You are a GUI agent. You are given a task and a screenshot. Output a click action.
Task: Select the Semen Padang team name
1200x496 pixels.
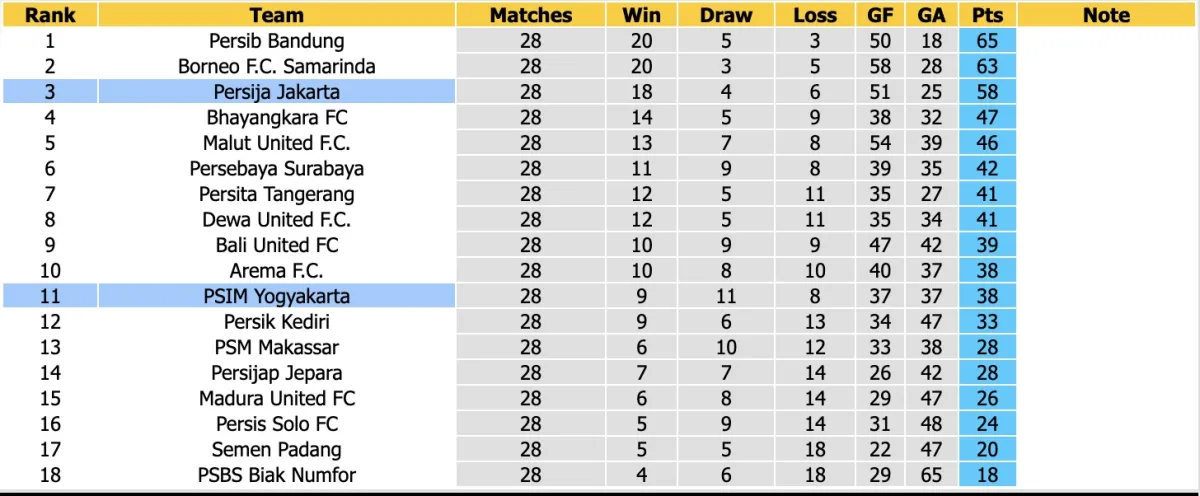pos(277,450)
